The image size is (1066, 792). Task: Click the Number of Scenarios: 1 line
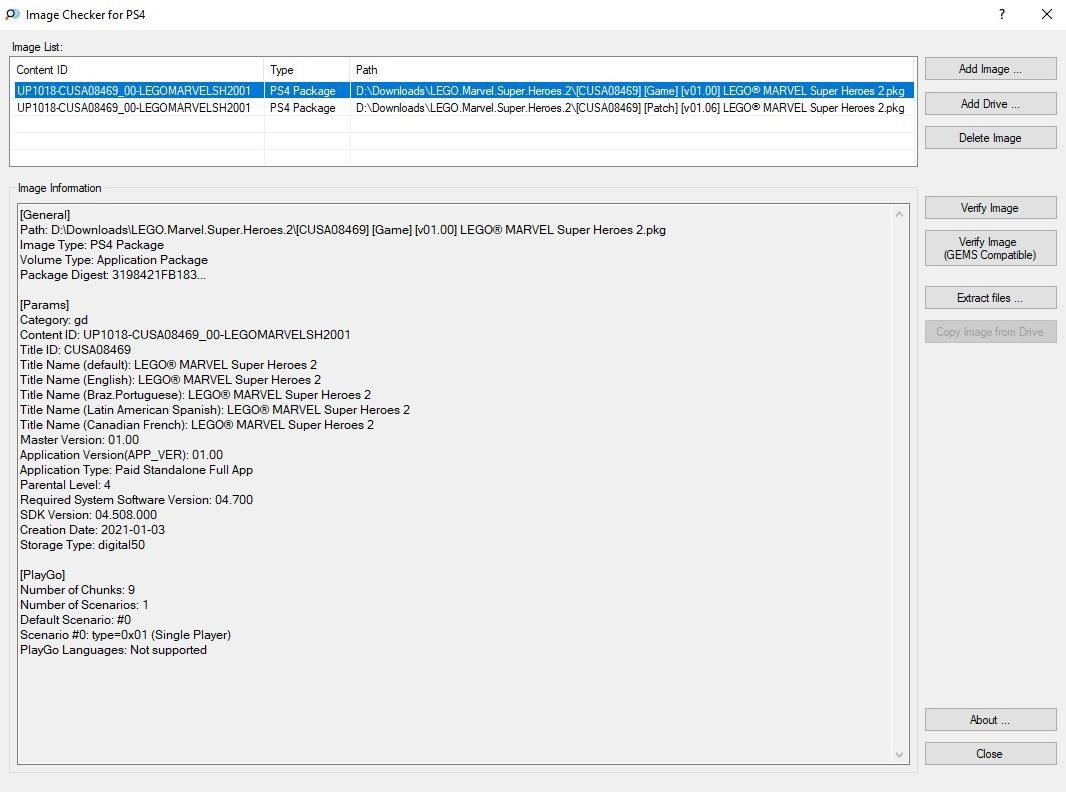(x=84, y=604)
